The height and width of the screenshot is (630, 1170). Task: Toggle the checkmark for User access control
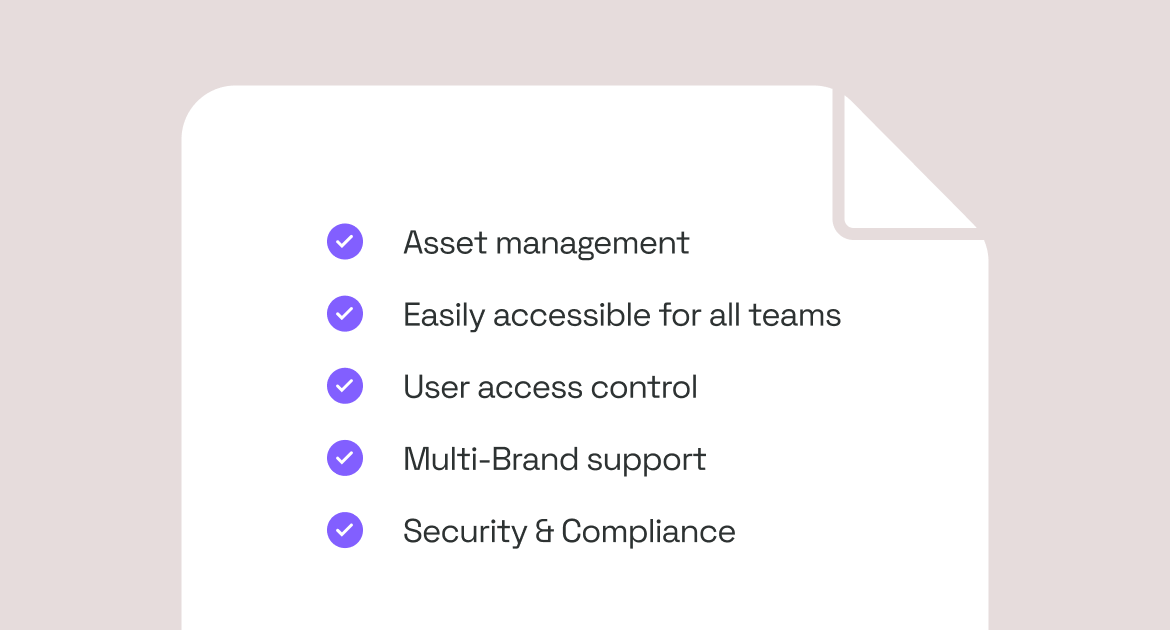(x=345, y=386)
